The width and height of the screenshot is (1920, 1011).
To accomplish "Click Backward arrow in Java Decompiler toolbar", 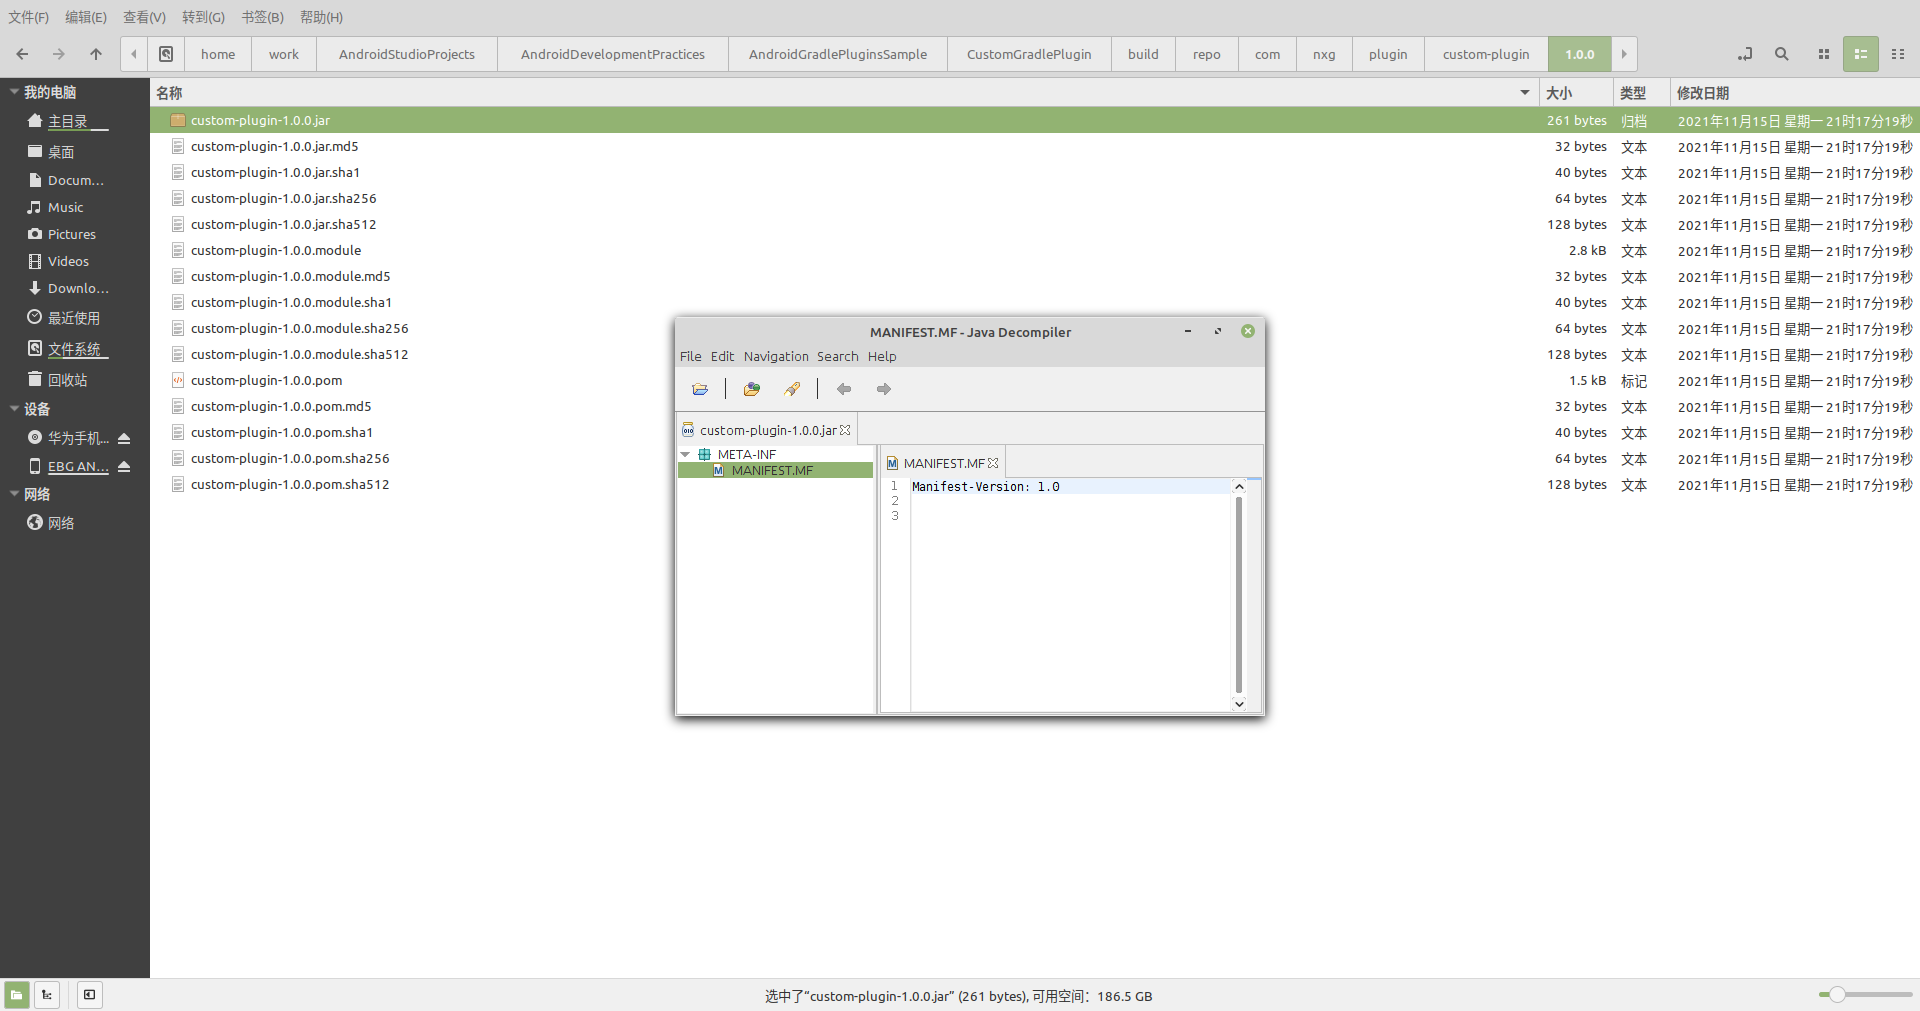I will pos(844,389).
